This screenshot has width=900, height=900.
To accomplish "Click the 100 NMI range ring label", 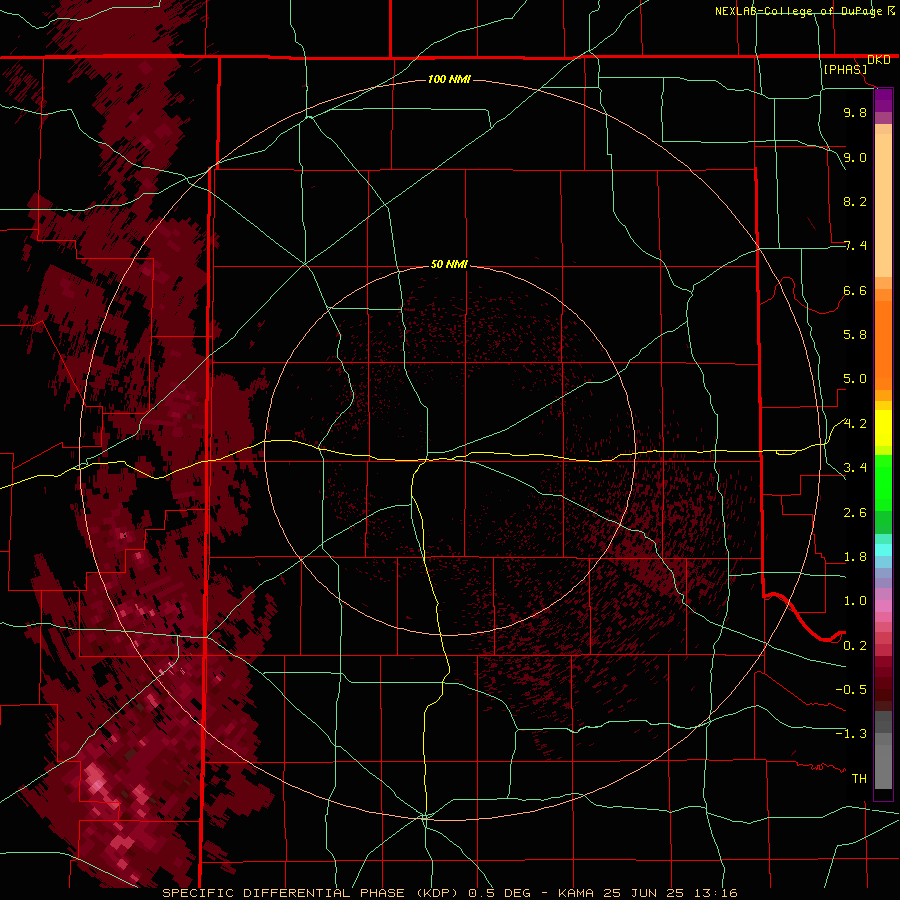I will click(449, 79).
